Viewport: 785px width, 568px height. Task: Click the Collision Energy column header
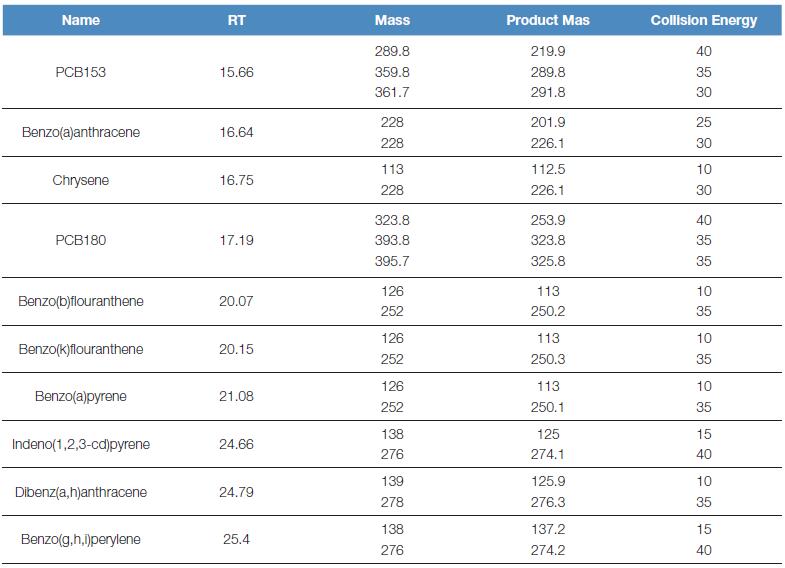coord(703,20)
